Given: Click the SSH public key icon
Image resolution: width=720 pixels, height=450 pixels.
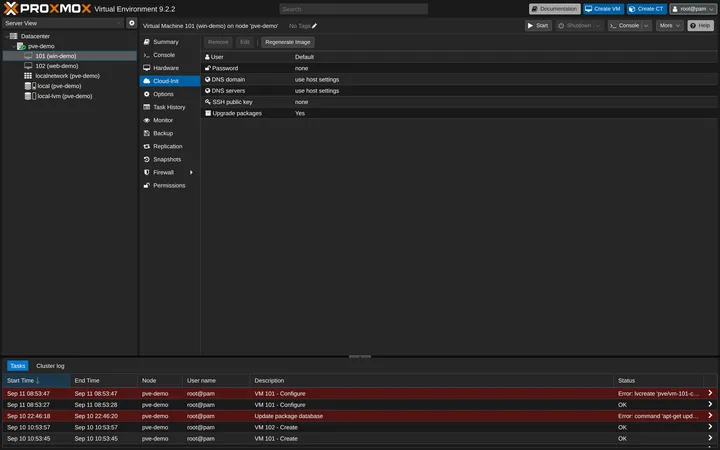Looking at the screenshot, I should pyautogui.click(x=208, y=102).
